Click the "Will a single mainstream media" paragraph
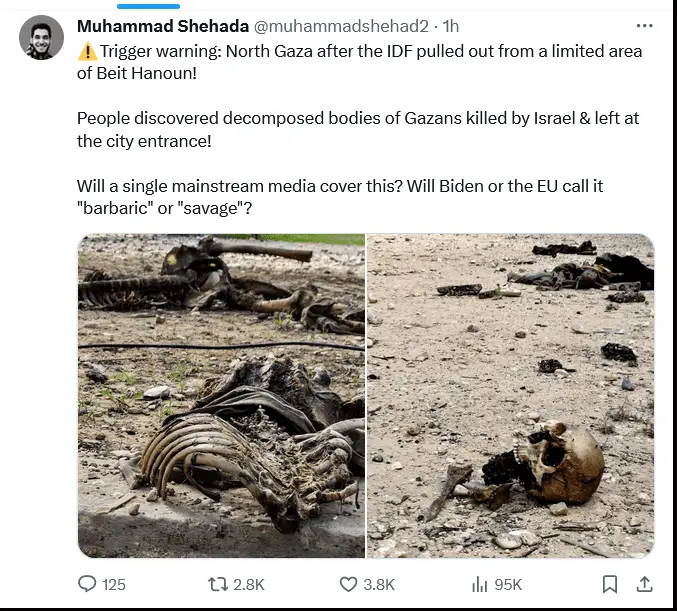 click(x=340, y=197)
